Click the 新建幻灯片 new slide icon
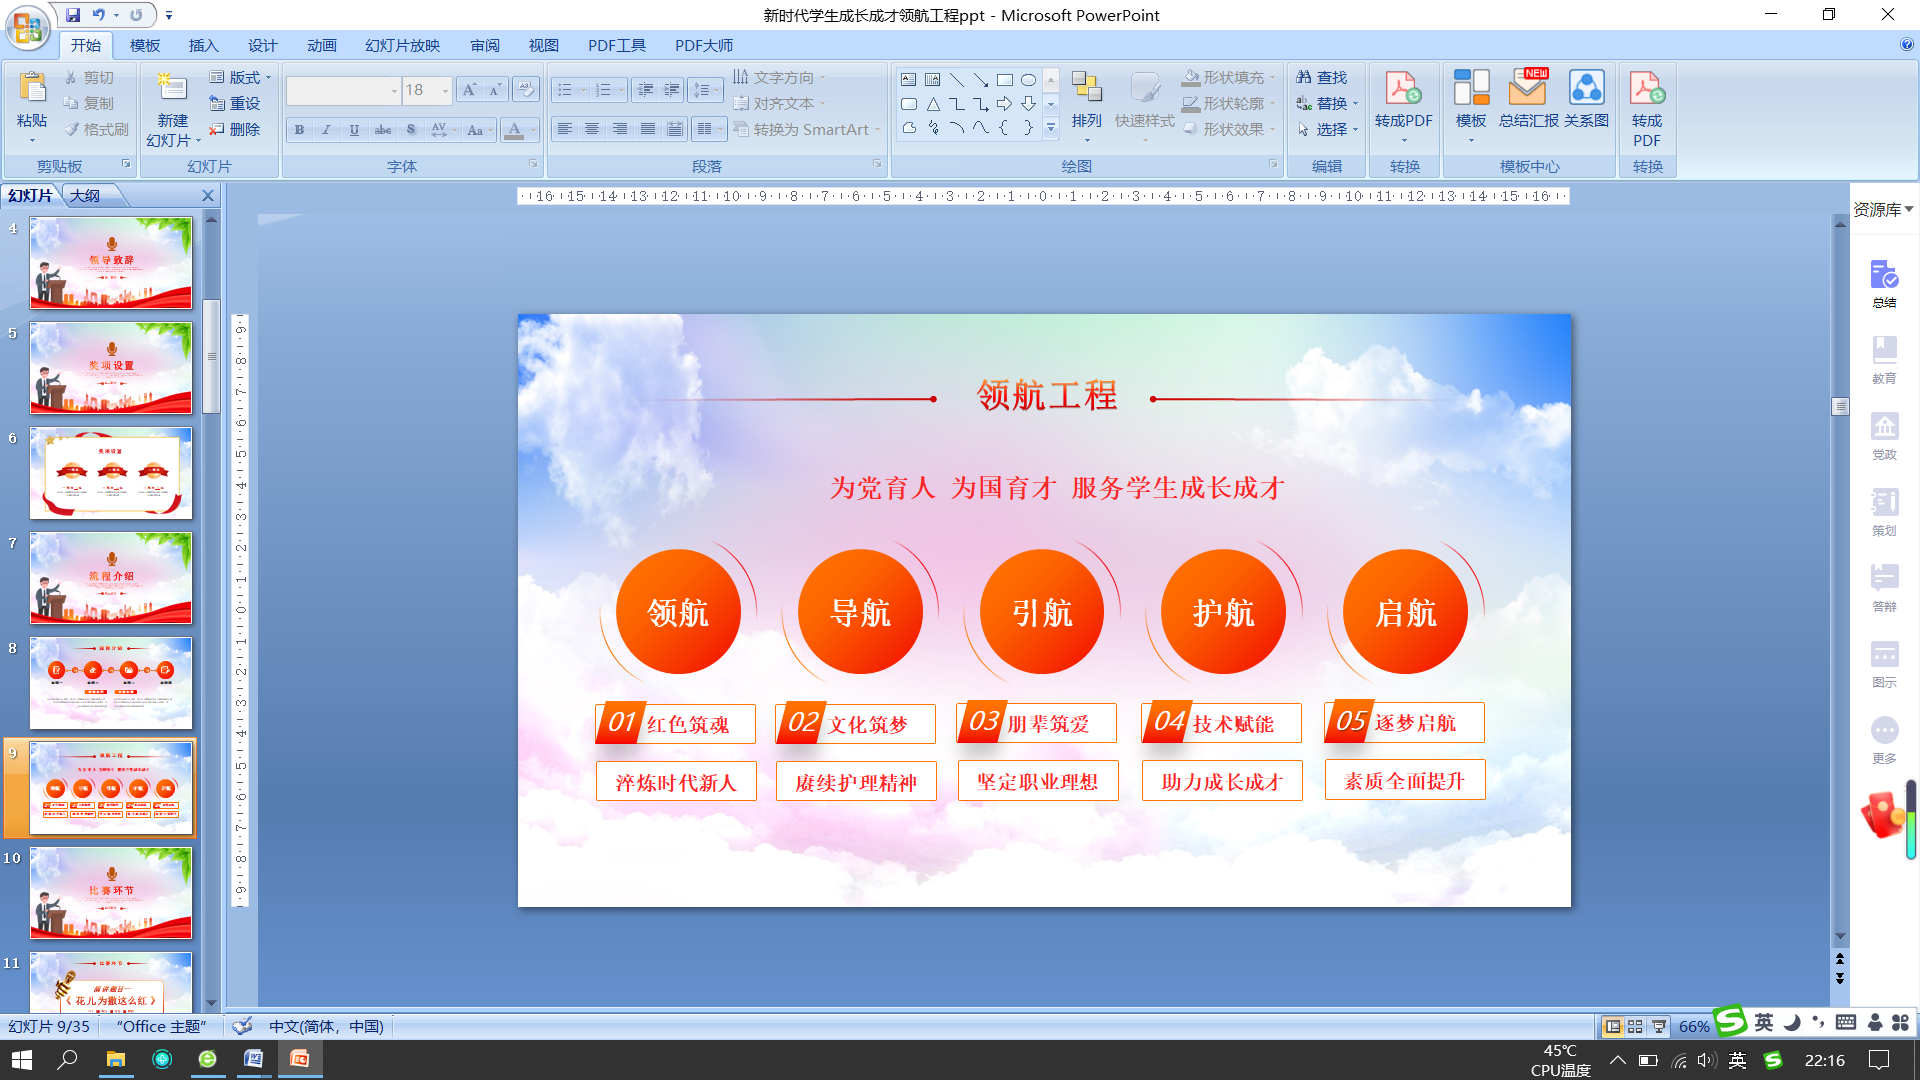The width and height of the screenshot is (1920, 1080). (172, 90)
